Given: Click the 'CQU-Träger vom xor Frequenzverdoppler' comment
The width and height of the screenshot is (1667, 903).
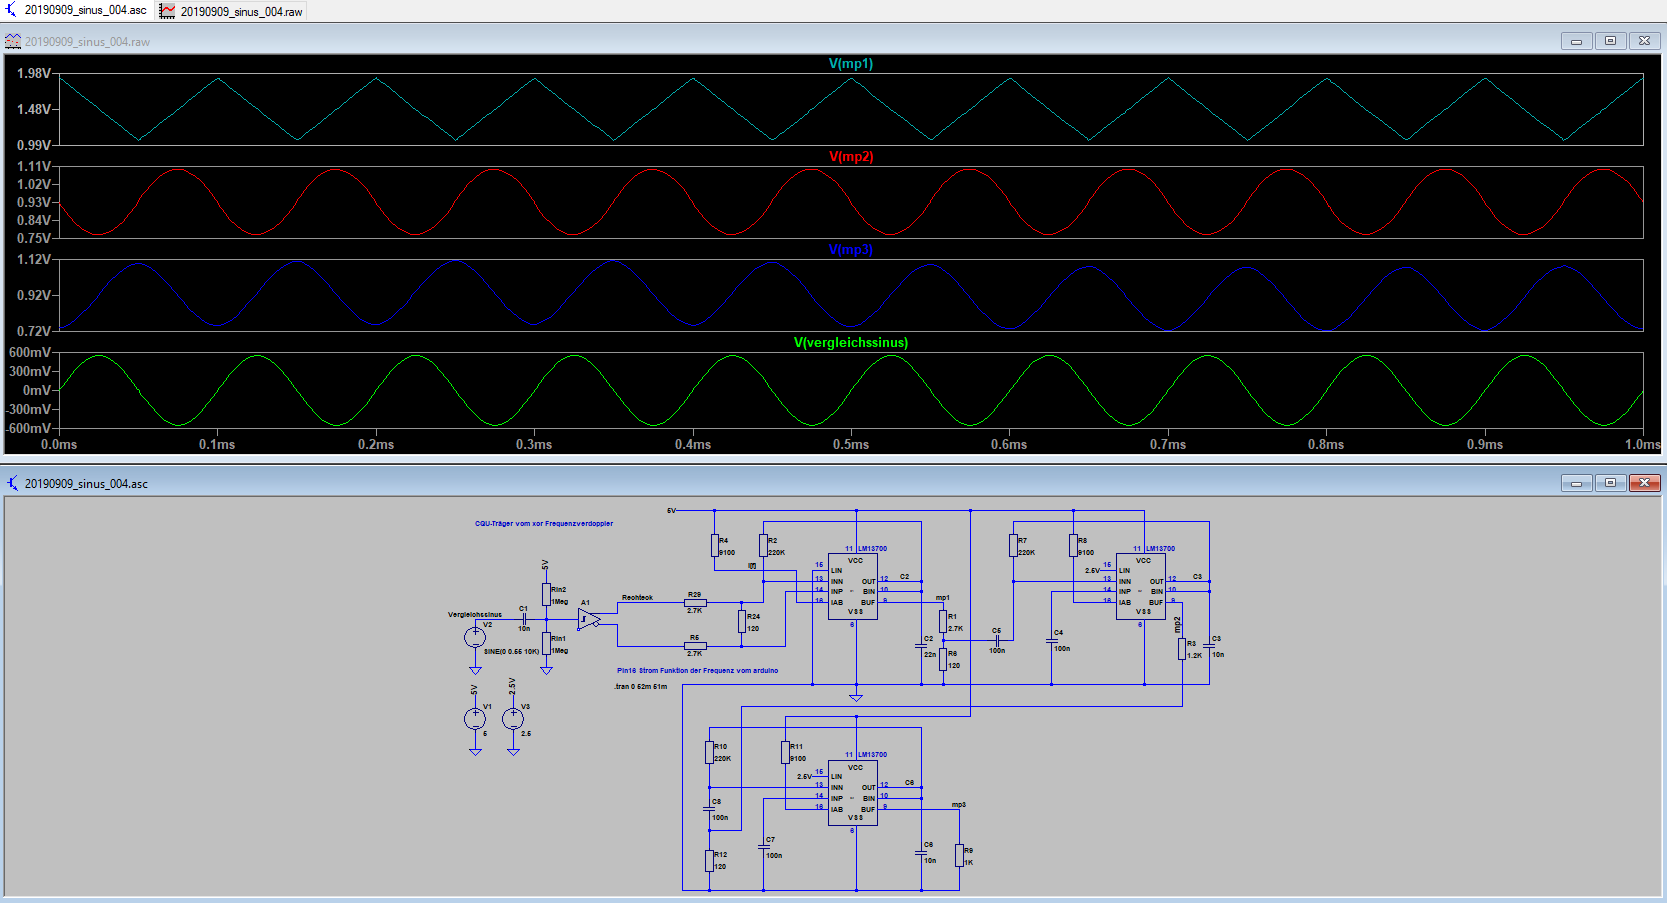Looking at the screenshot, I should [x=544, y=523].
